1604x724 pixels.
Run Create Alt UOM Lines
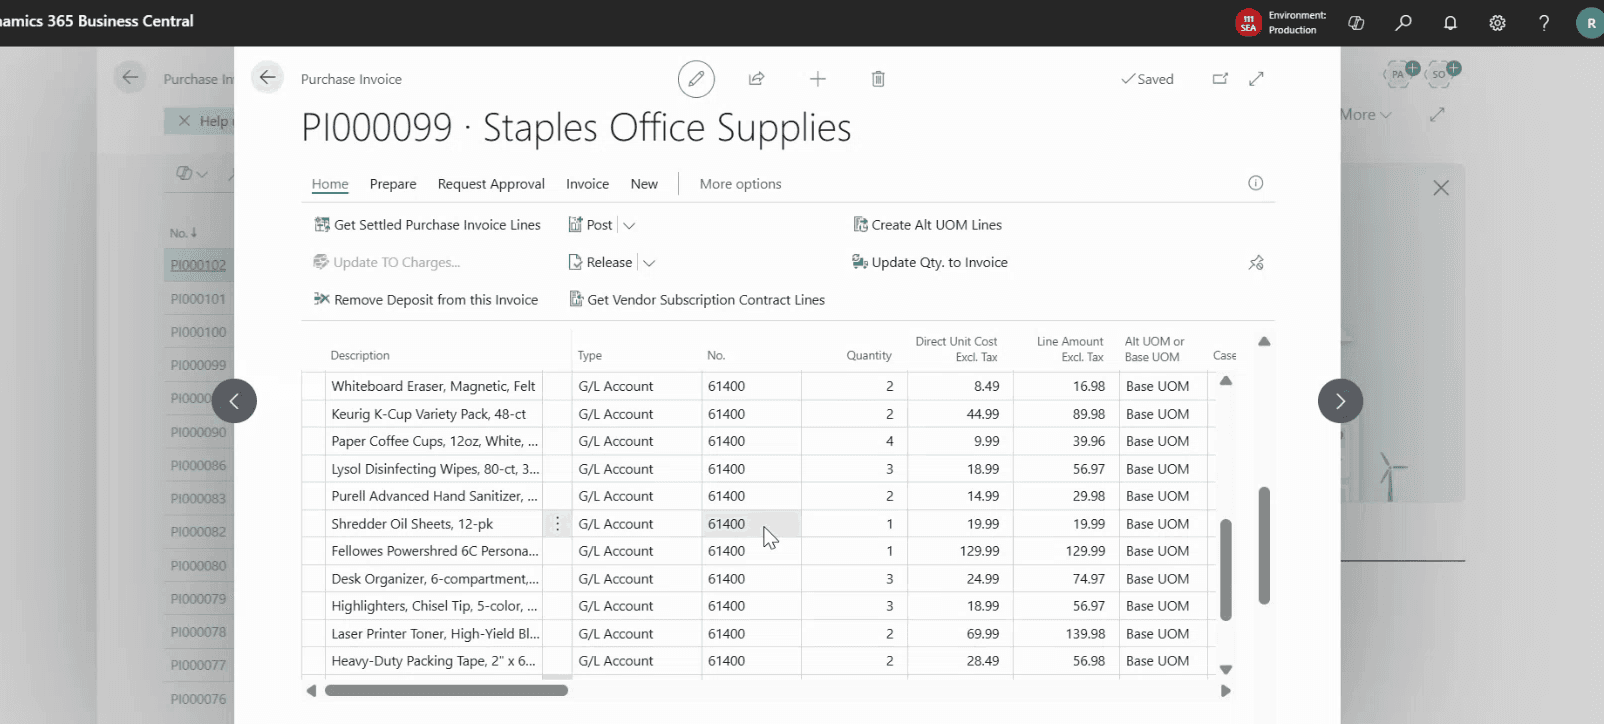(x=927, y=225)
